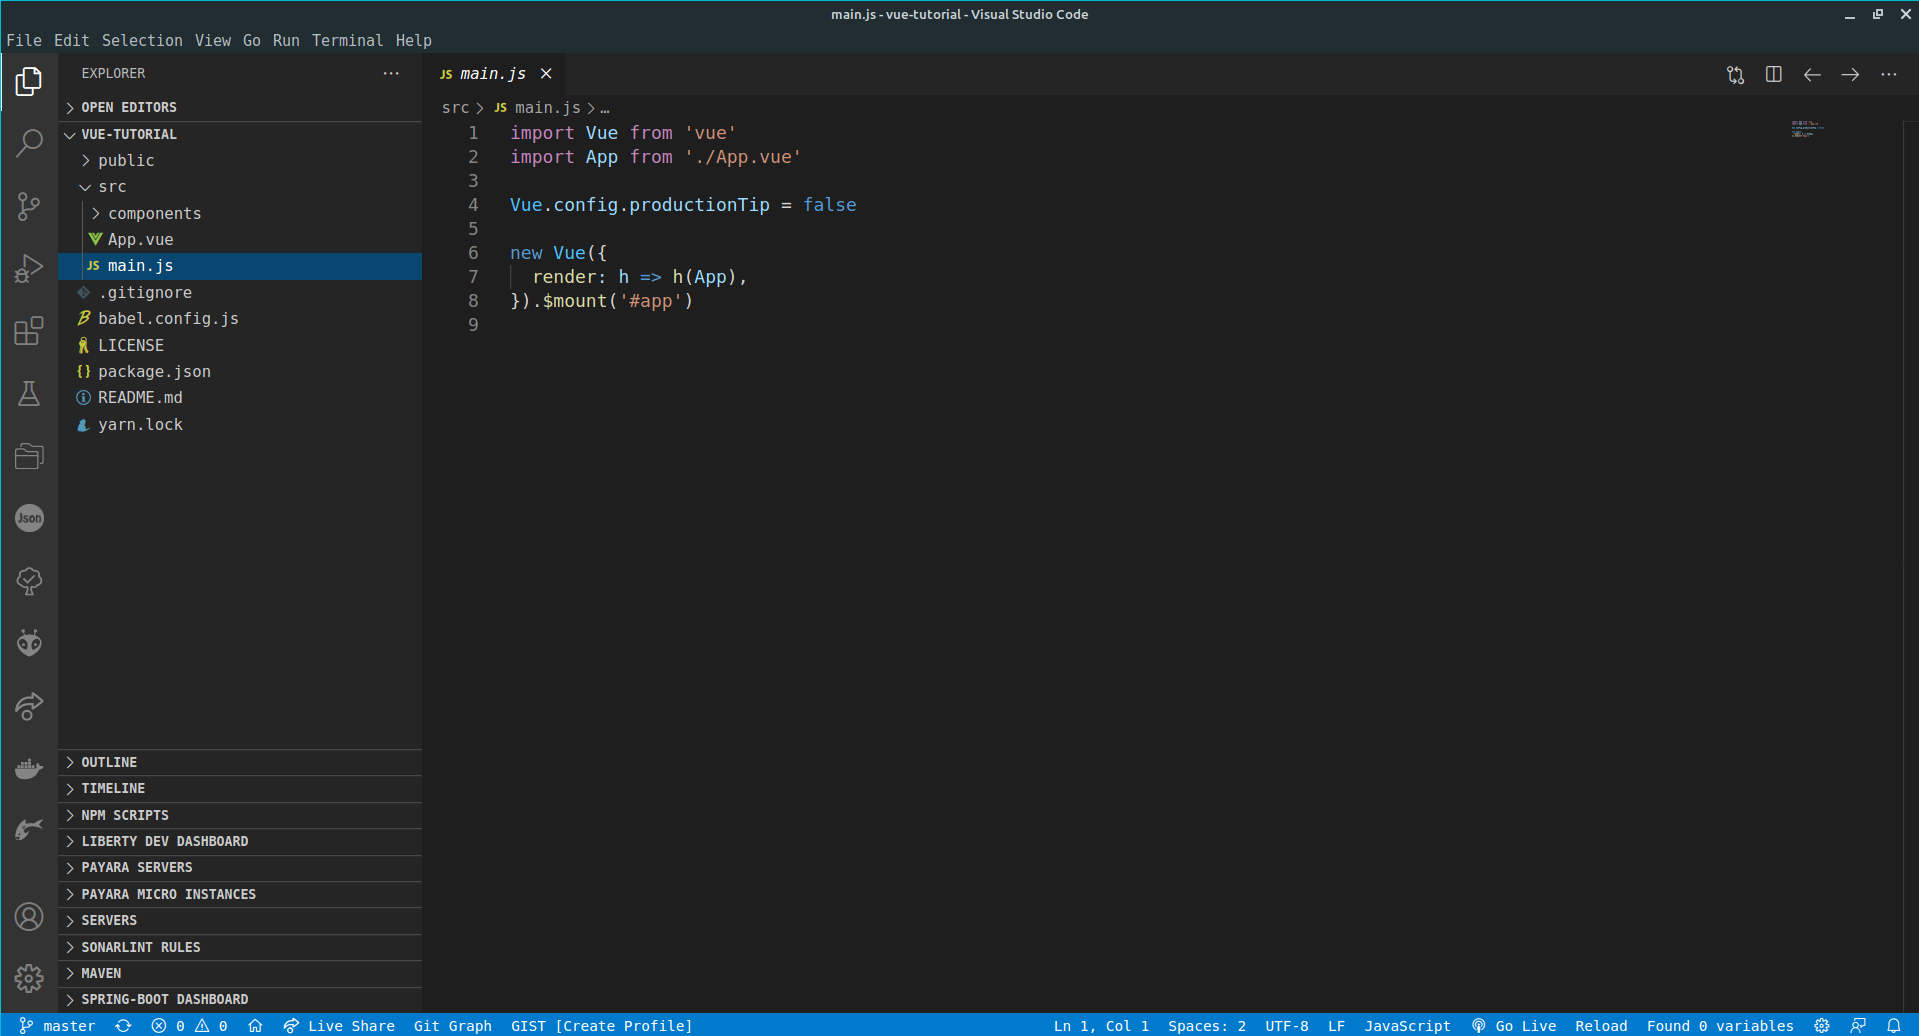Click Live Share in status bar
1919x1036 pixels.
coord(339,1025)
